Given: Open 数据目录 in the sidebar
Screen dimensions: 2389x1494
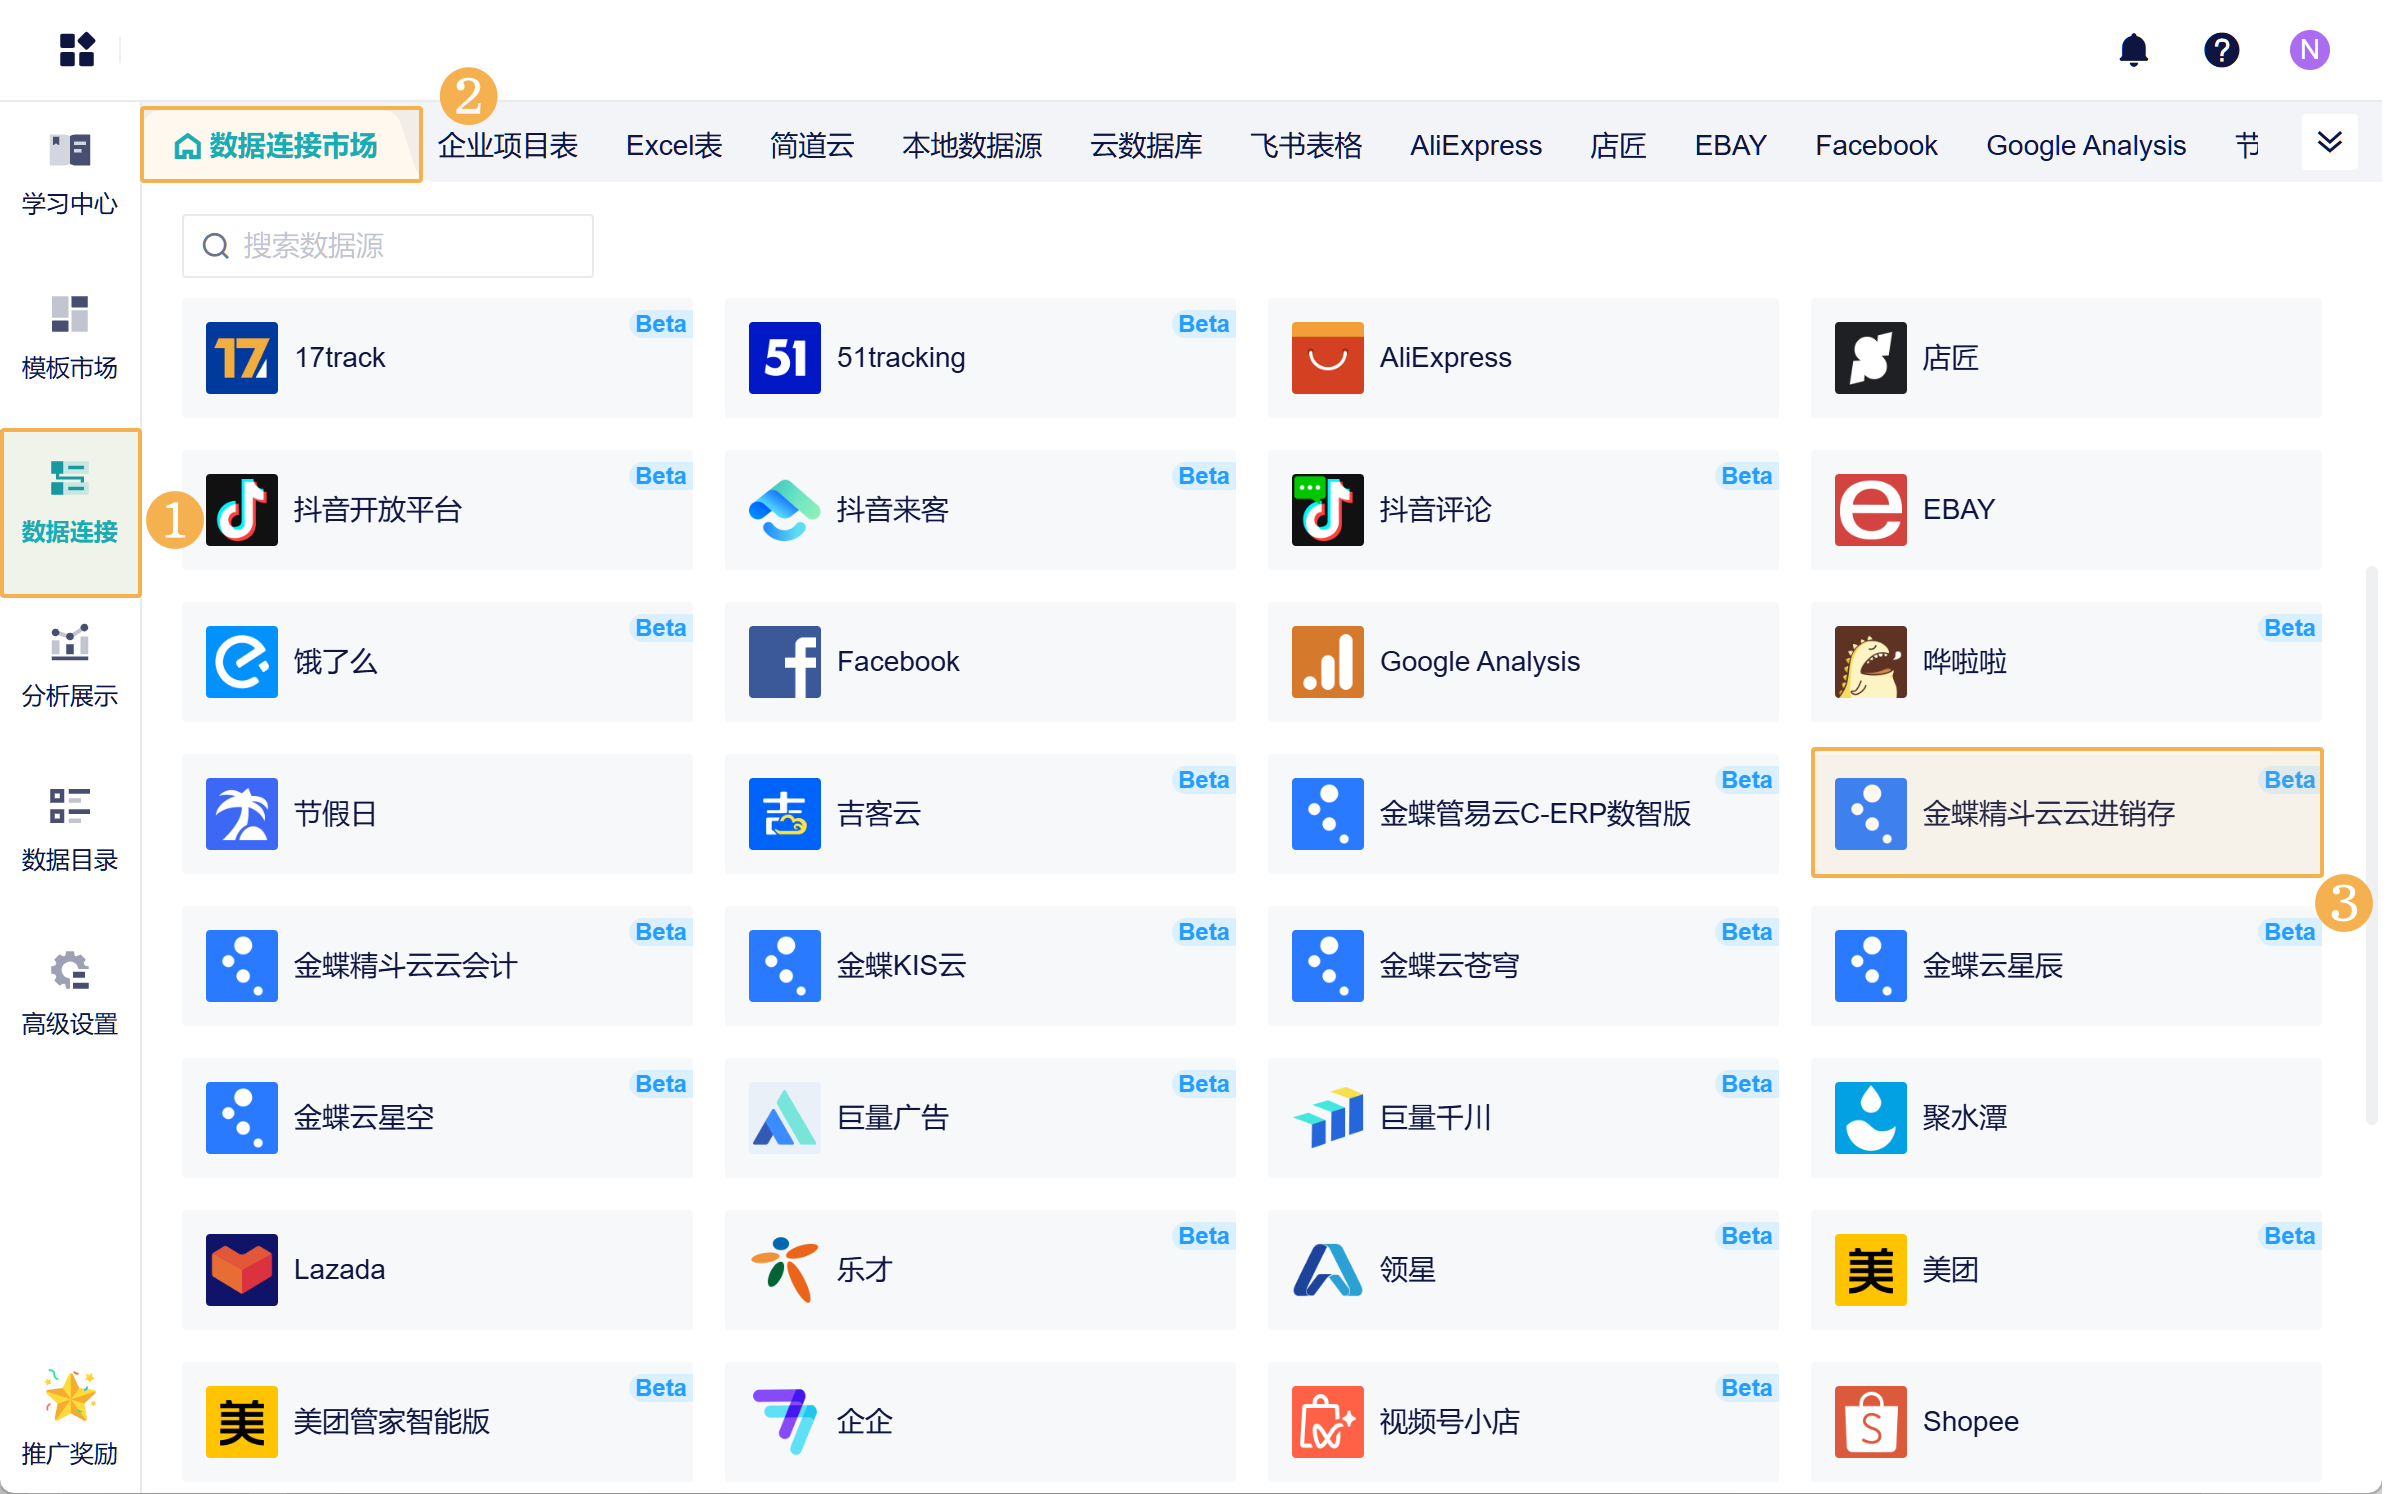Looking at the screenshot, I should pos(70,830).
